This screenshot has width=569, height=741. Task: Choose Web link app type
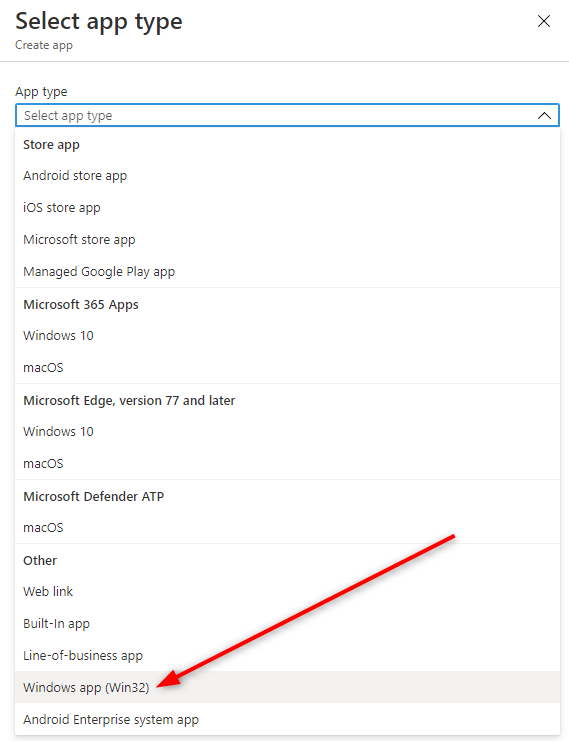point(287,592)
